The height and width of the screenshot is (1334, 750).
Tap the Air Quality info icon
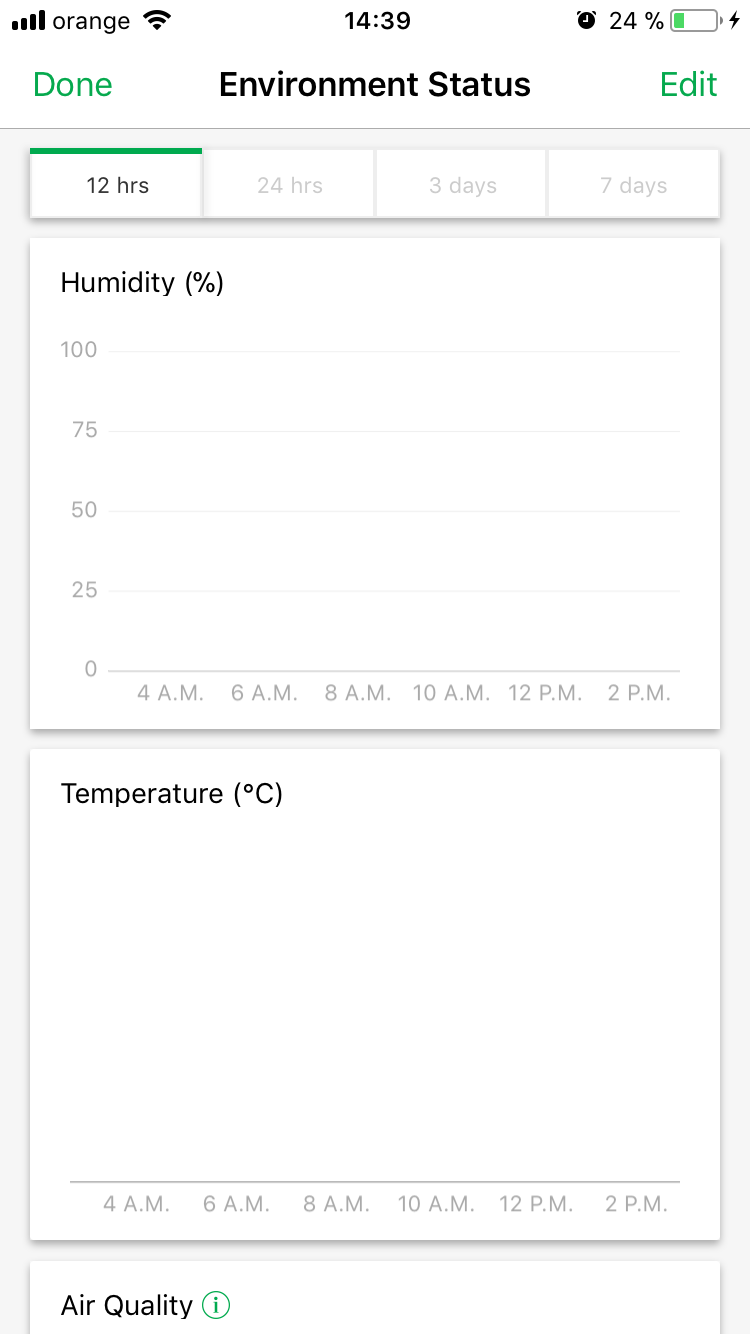pyautogui.click(x=216, y=1305)
